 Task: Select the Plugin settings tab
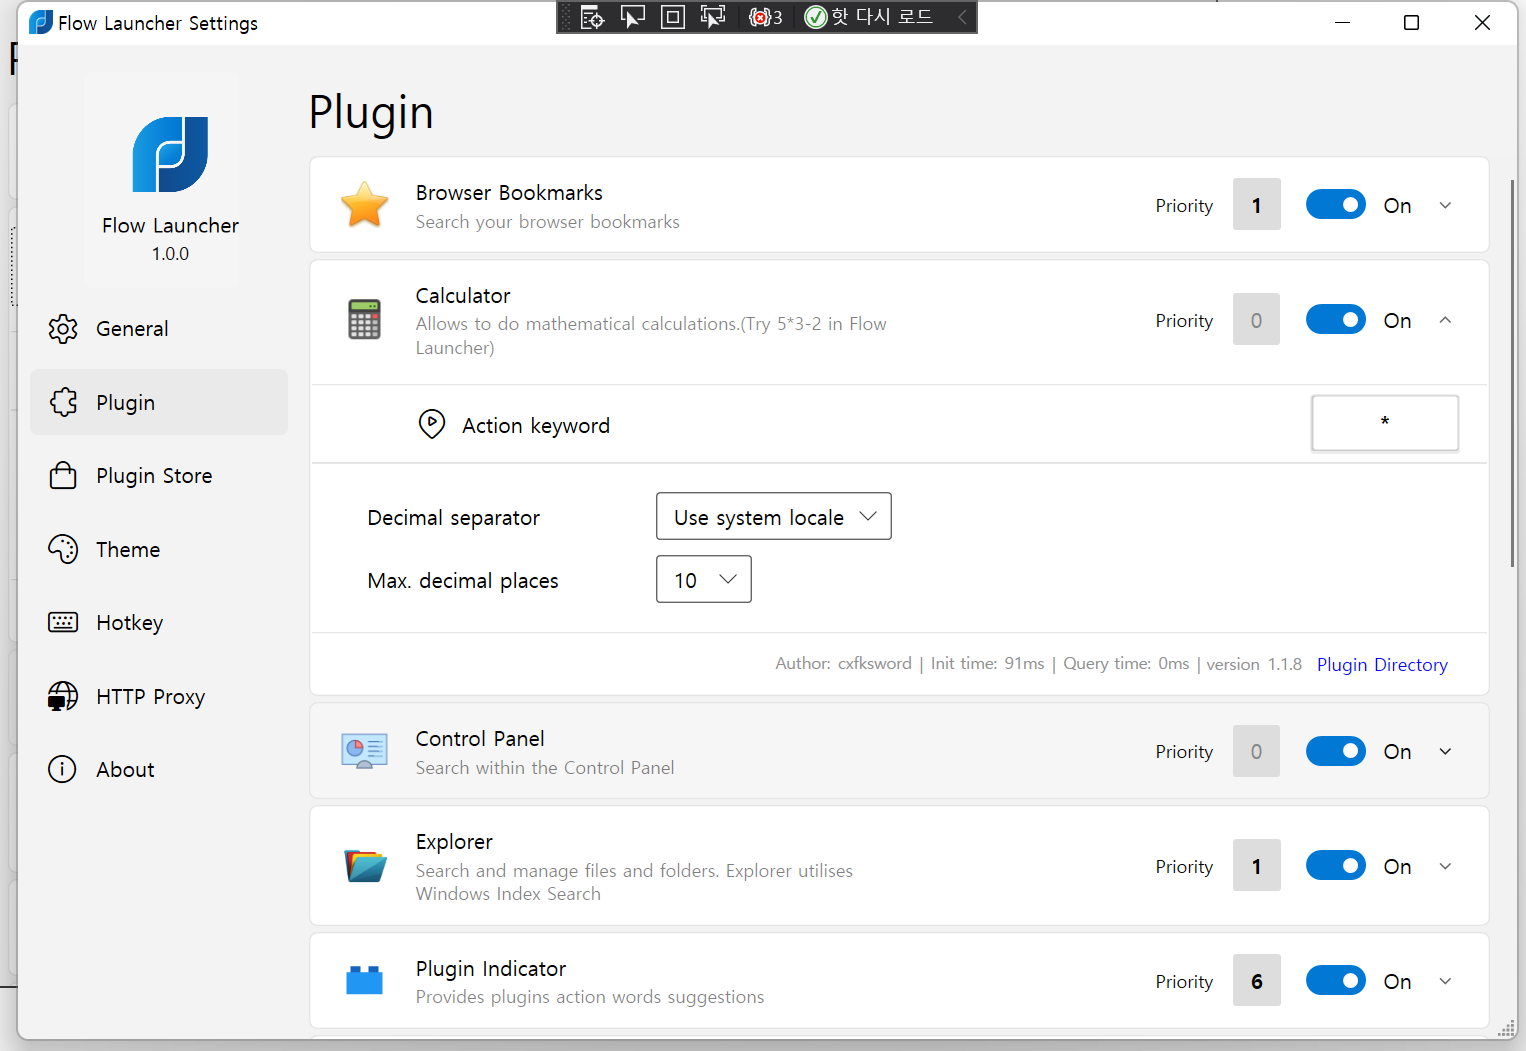(159, 402)
